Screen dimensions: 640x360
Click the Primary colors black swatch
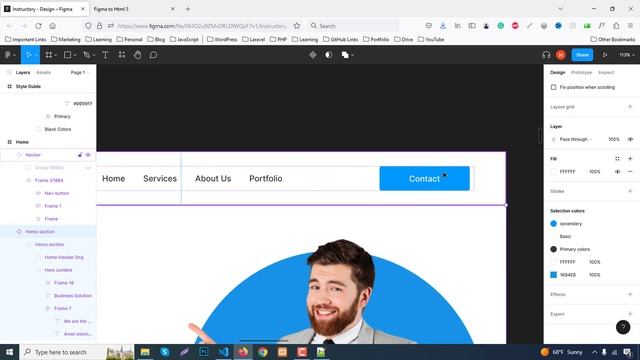coord(553,249)
